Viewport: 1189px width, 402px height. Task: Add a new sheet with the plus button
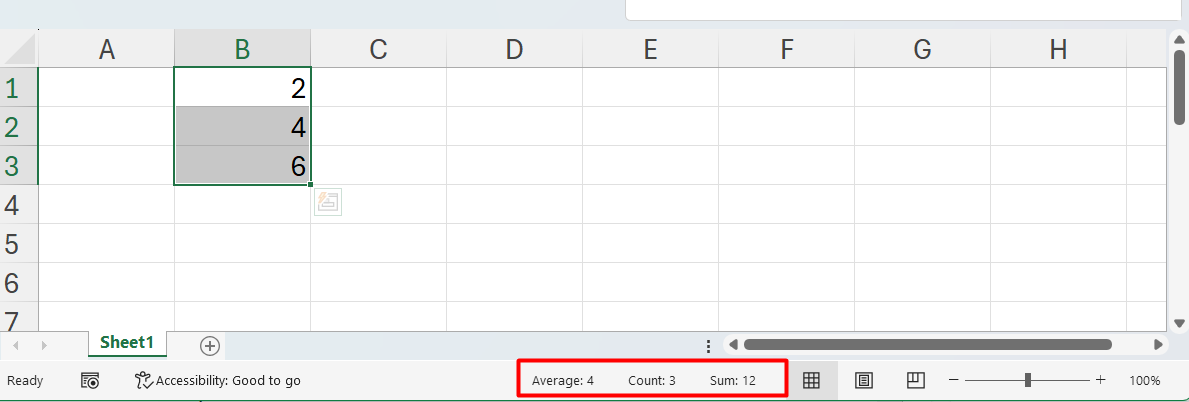click(209, 346)
